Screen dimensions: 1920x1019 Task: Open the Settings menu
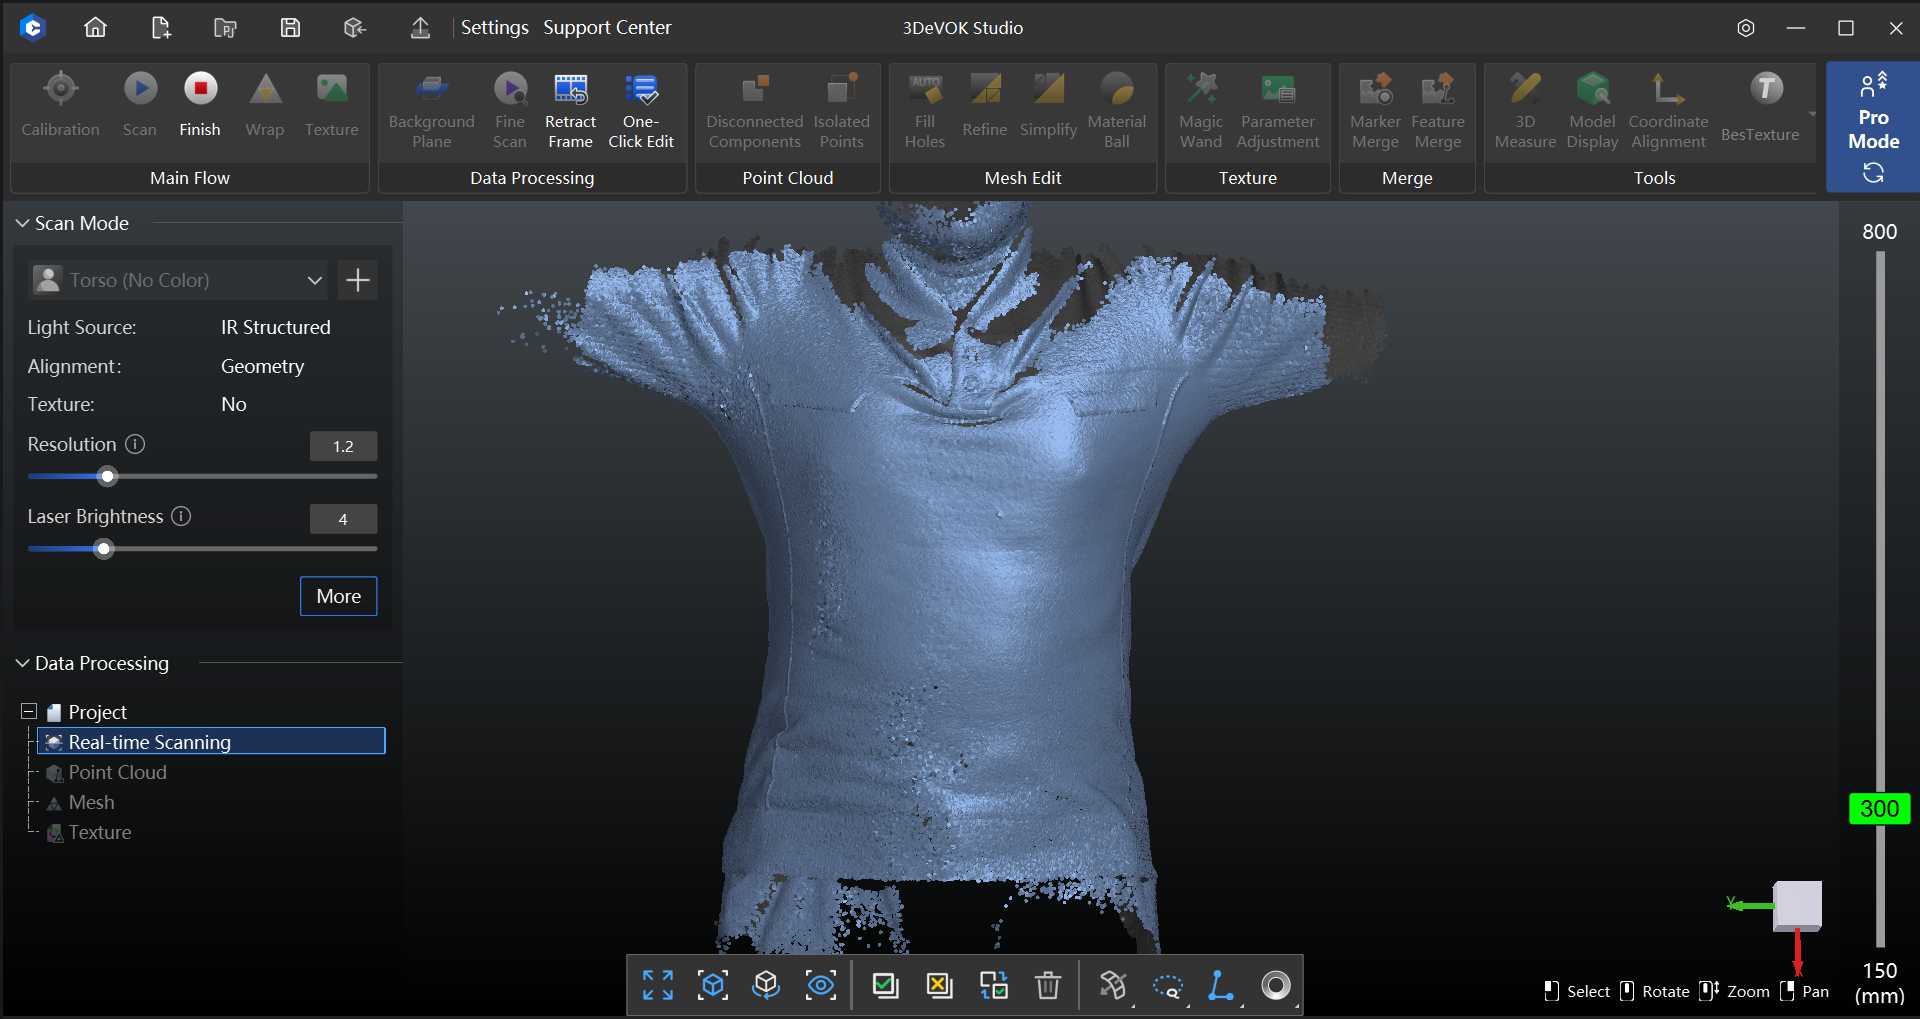(494, 27)
